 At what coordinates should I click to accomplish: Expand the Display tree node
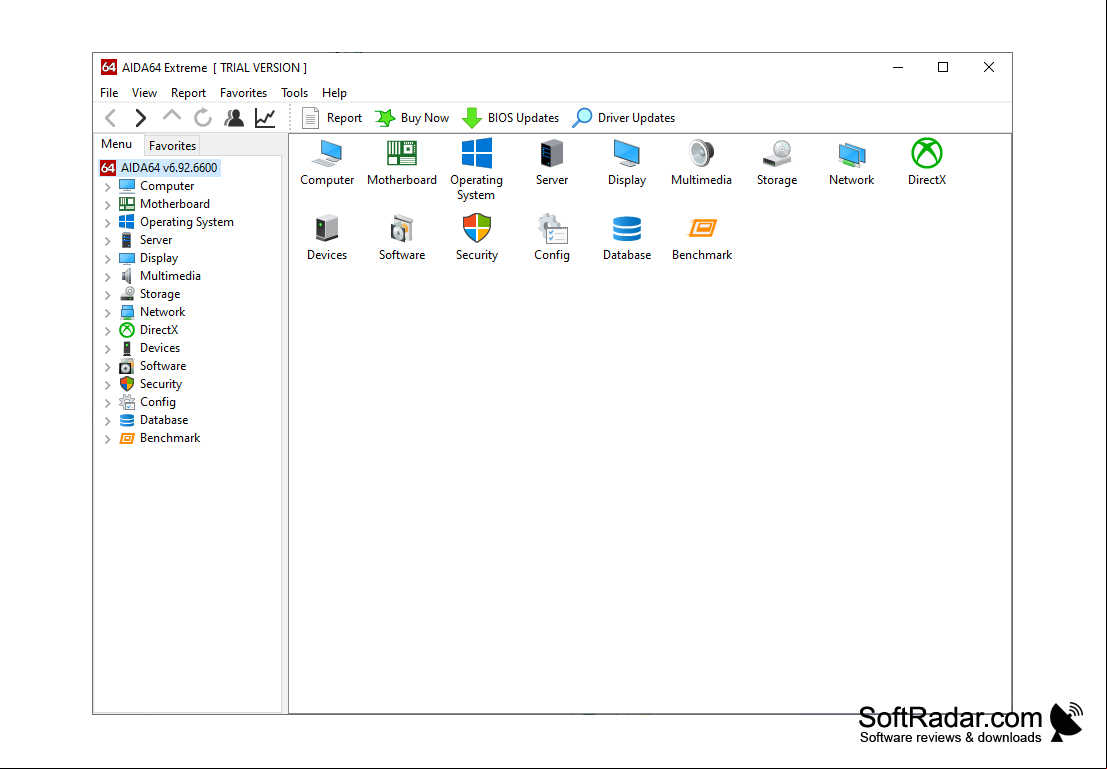click(x=107, y=258)
